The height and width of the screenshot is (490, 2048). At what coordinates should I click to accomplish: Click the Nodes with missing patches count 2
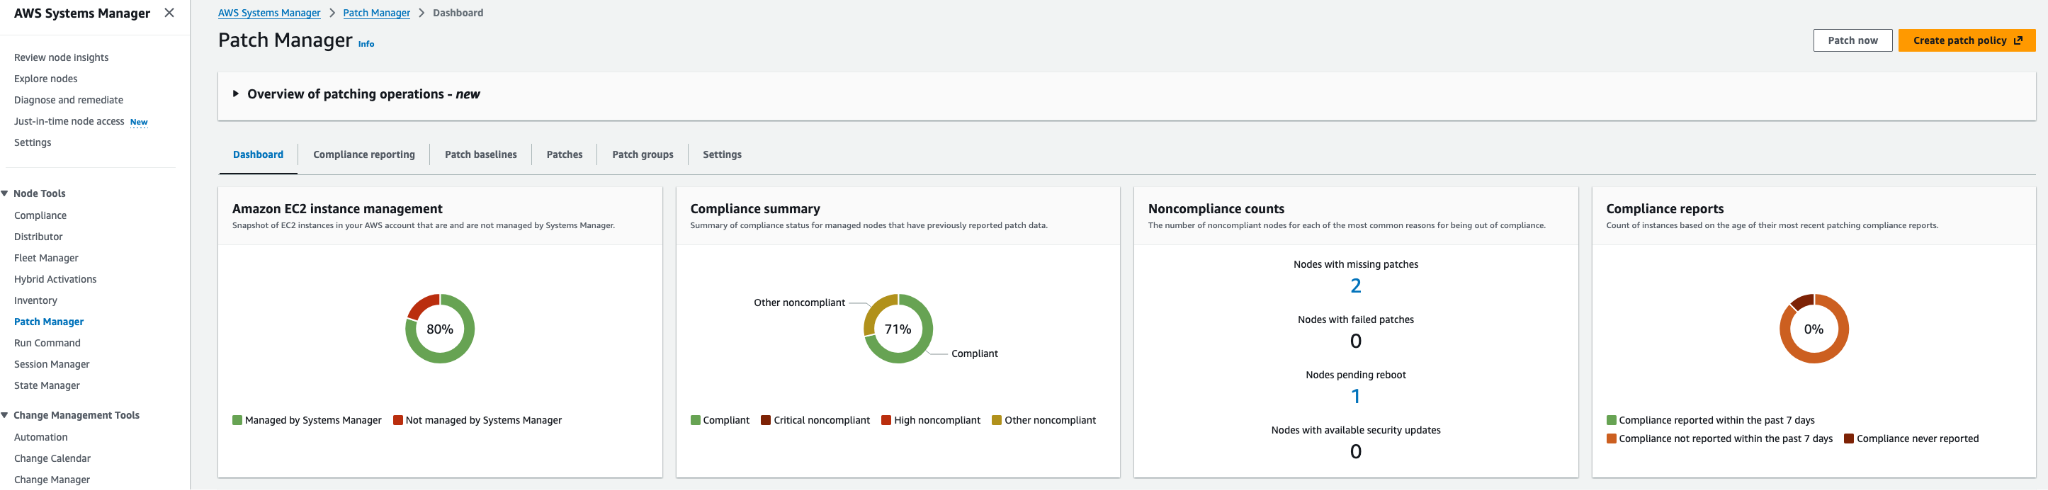[x=1356, y=286]
